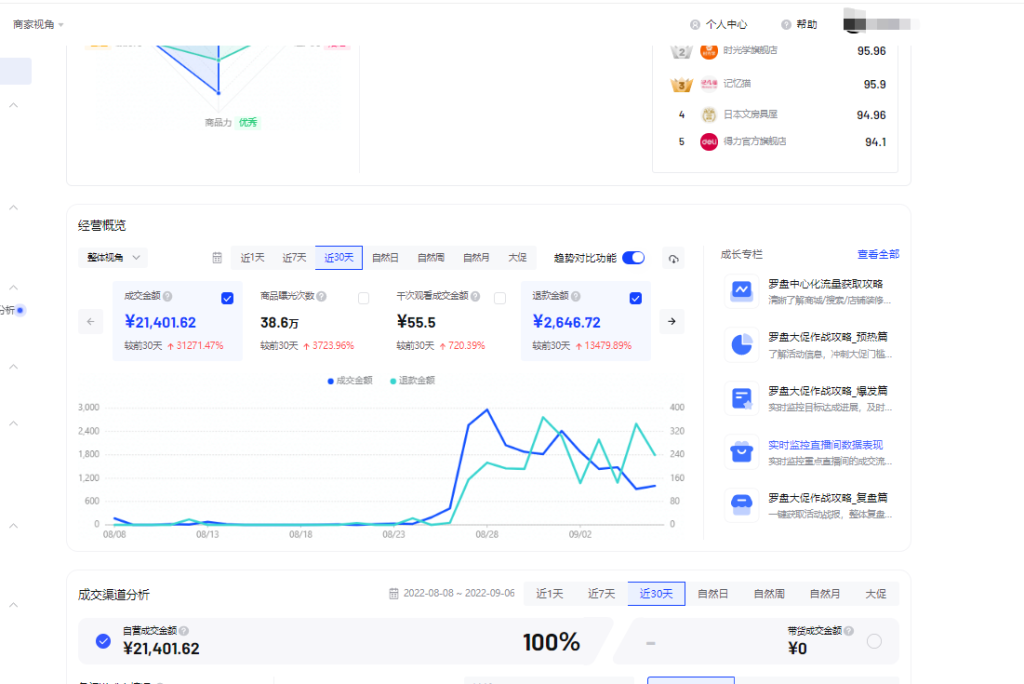Click the 记忆猫 shop logo
Viewport: 1024px width, 684px height.
point(709,84)
